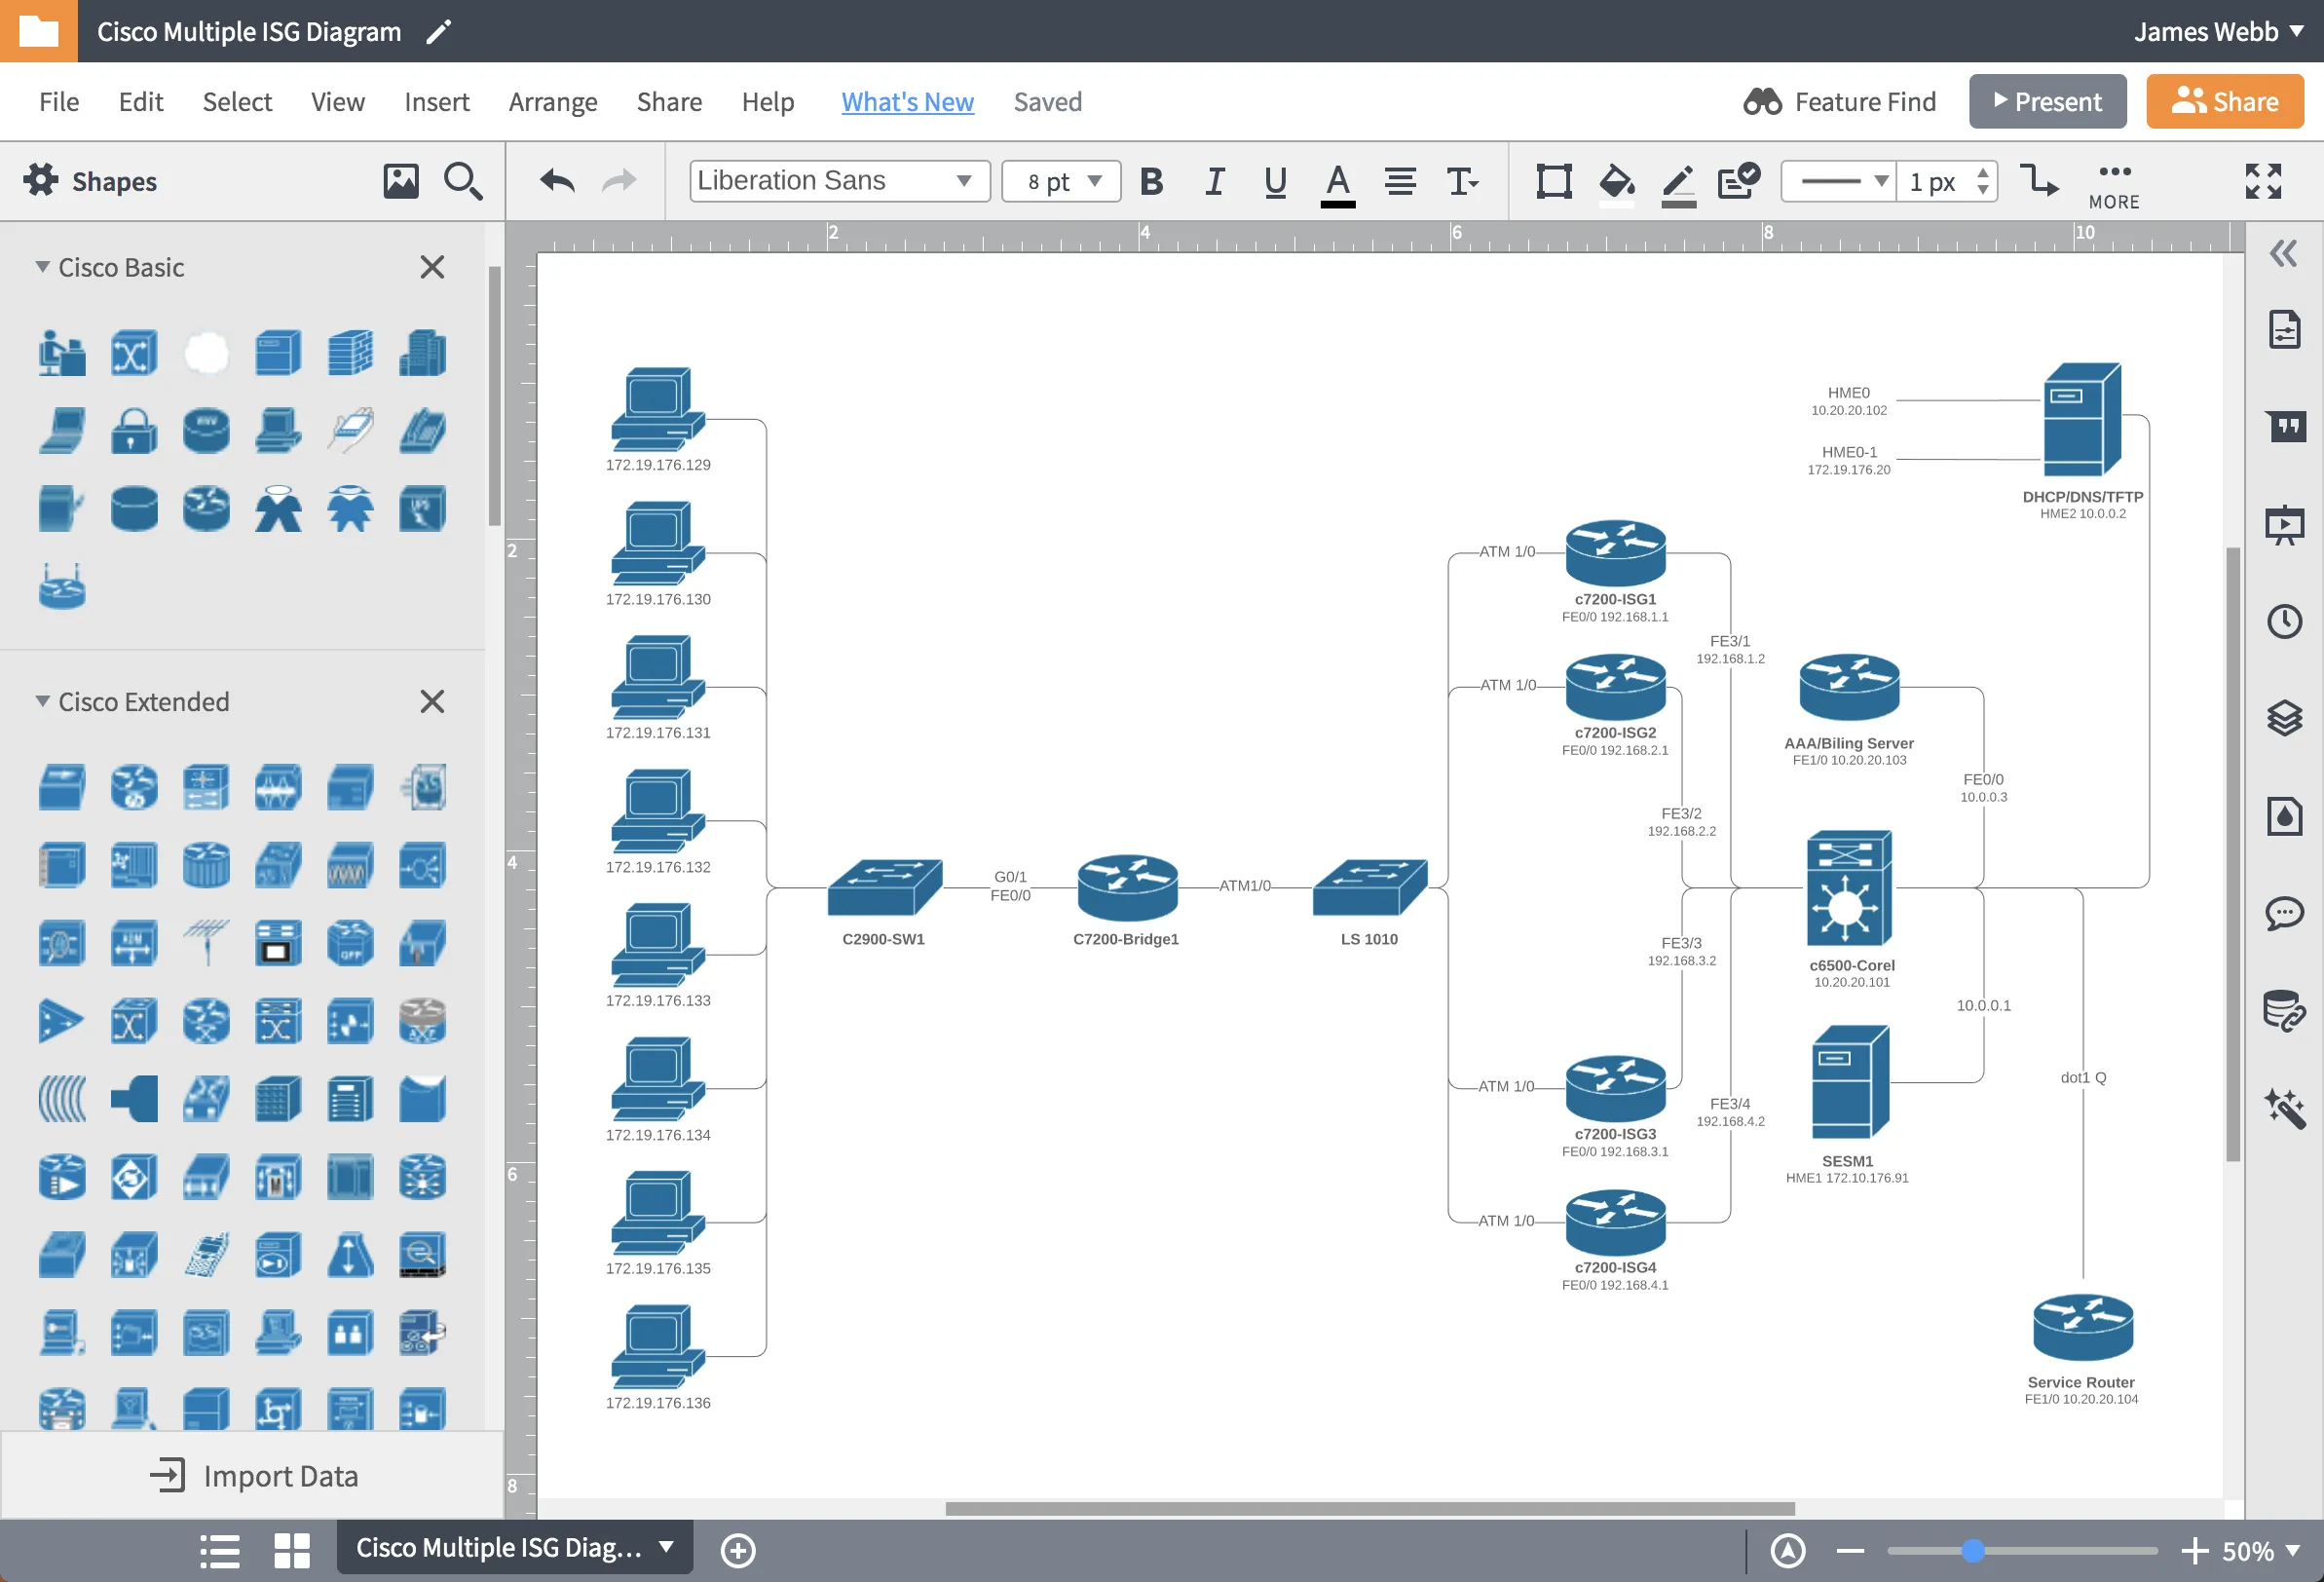Open the Layers panel icon
The height and width of the screenshot is (1582, 2324).
point(2284,718)
